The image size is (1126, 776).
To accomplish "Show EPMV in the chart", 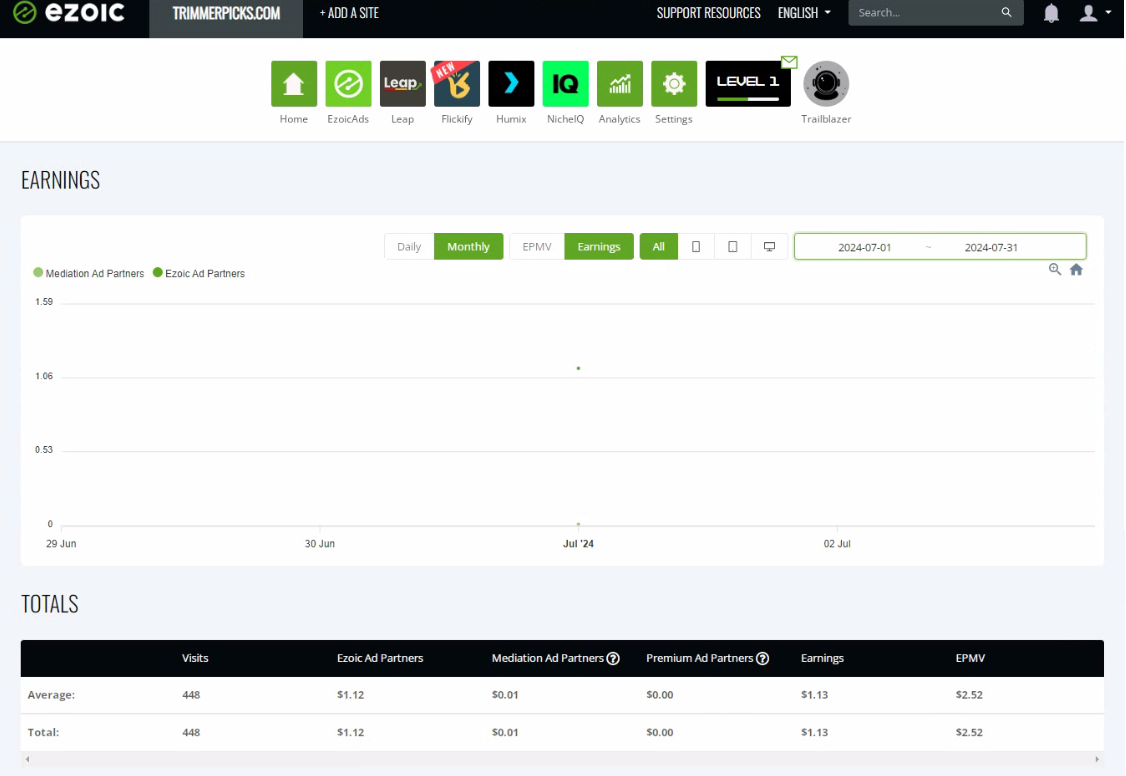I will click(x=537, y=247).
